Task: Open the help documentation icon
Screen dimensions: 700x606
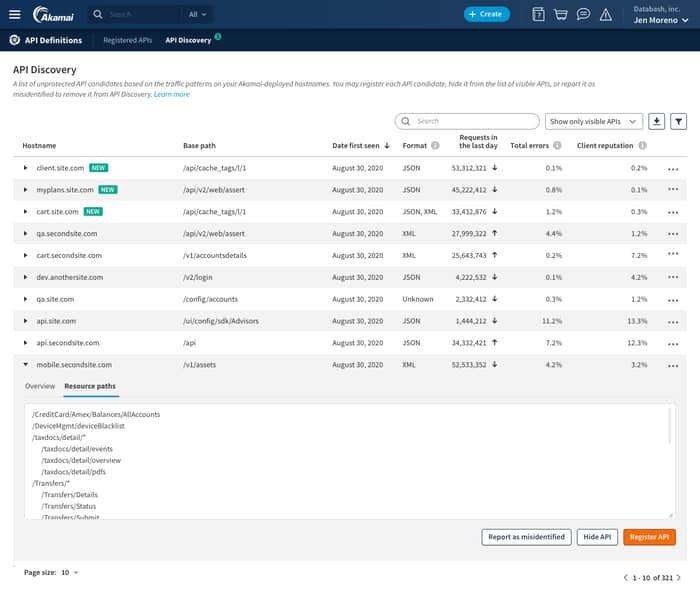Action: (x=539, y=14)
